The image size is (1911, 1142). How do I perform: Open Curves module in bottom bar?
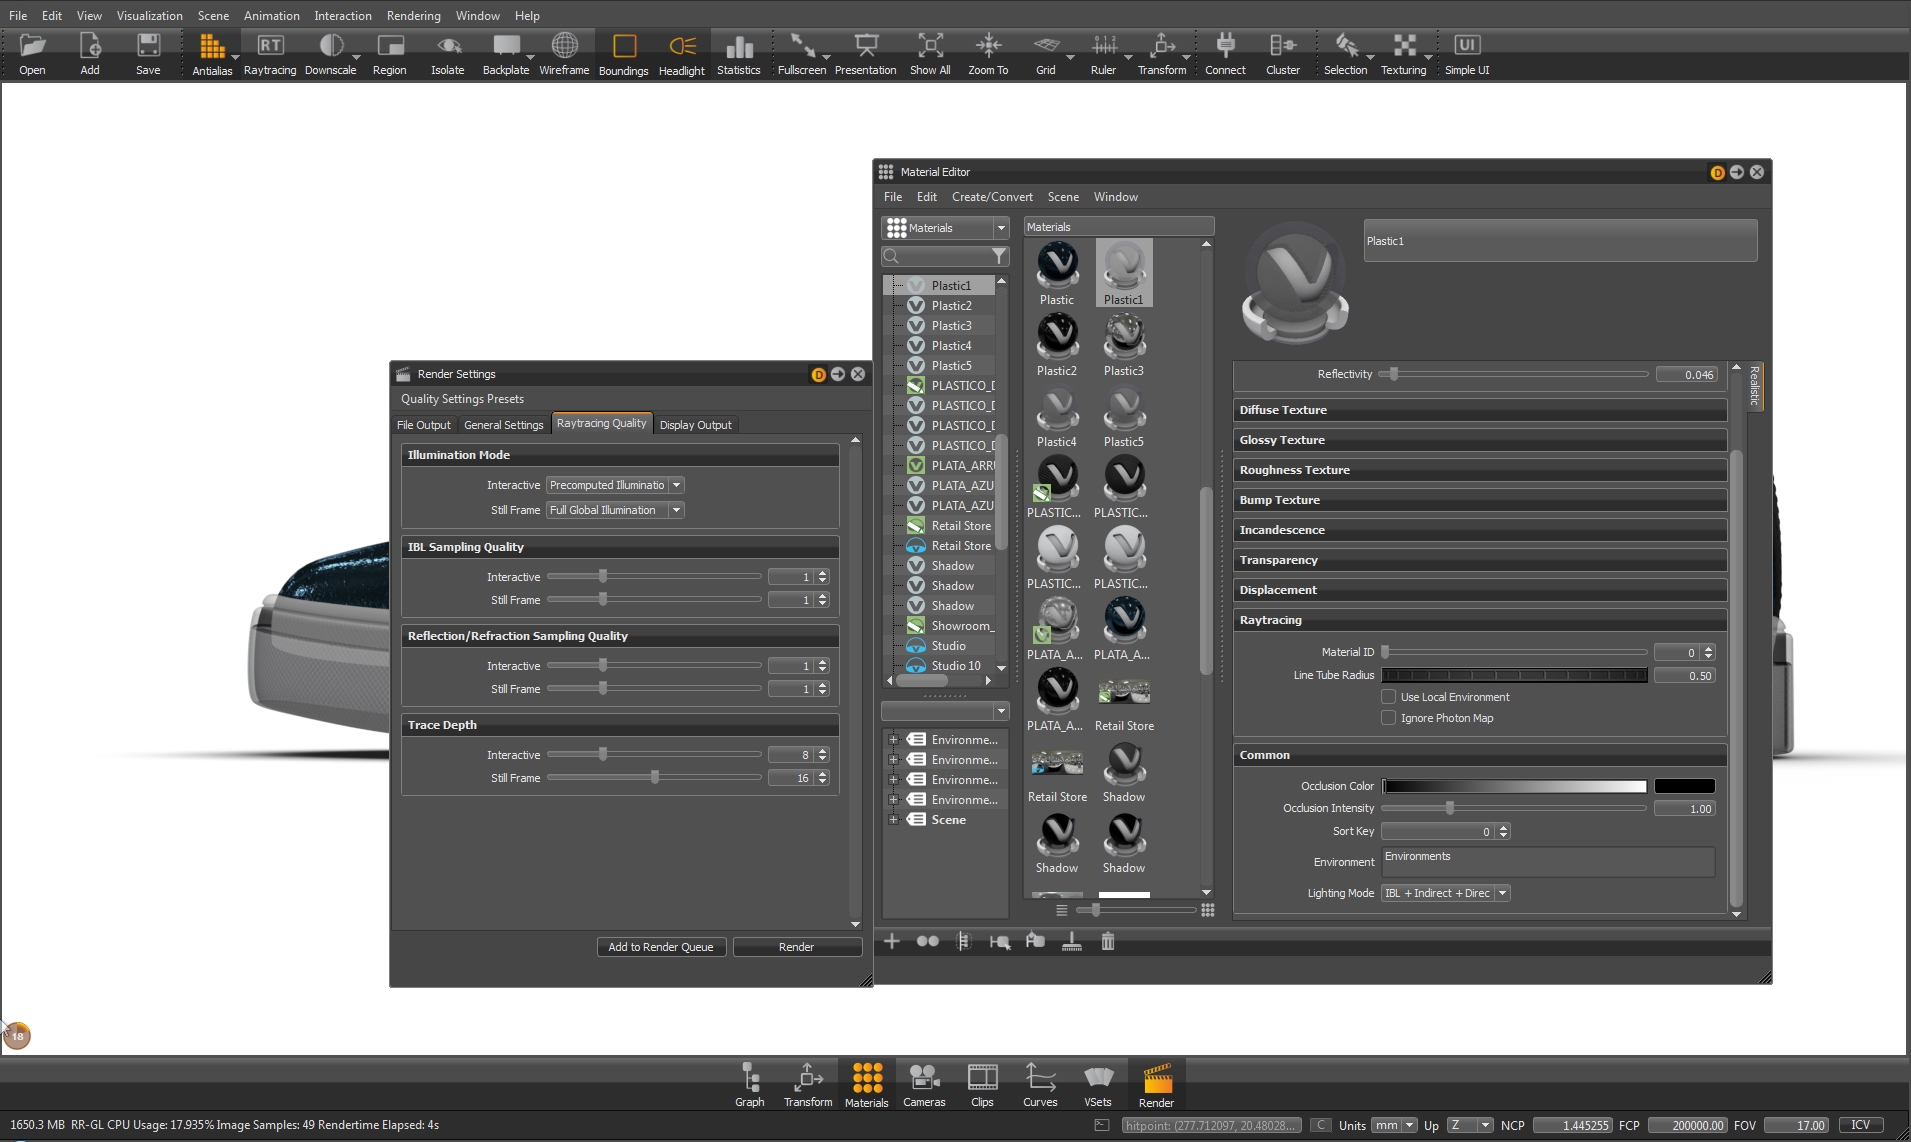pyautogui.click(x=1040, y=1085)
